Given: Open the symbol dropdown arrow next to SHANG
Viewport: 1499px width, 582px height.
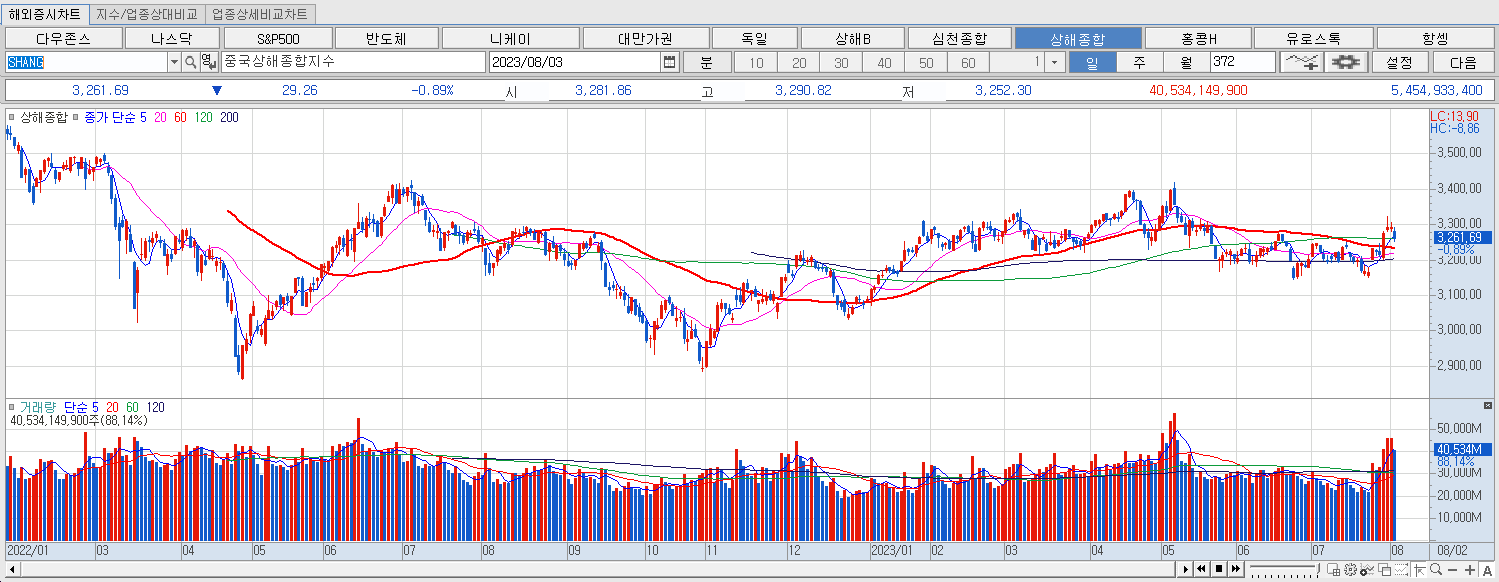Looking at the screenshot, I should pyautogui.click(x=172, y=62).
